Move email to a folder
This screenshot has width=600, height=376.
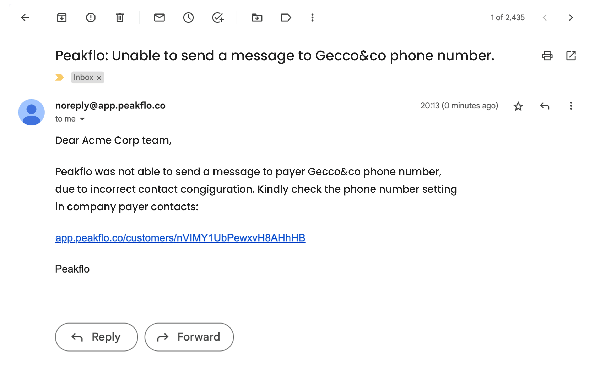click(x=257, y=18)
